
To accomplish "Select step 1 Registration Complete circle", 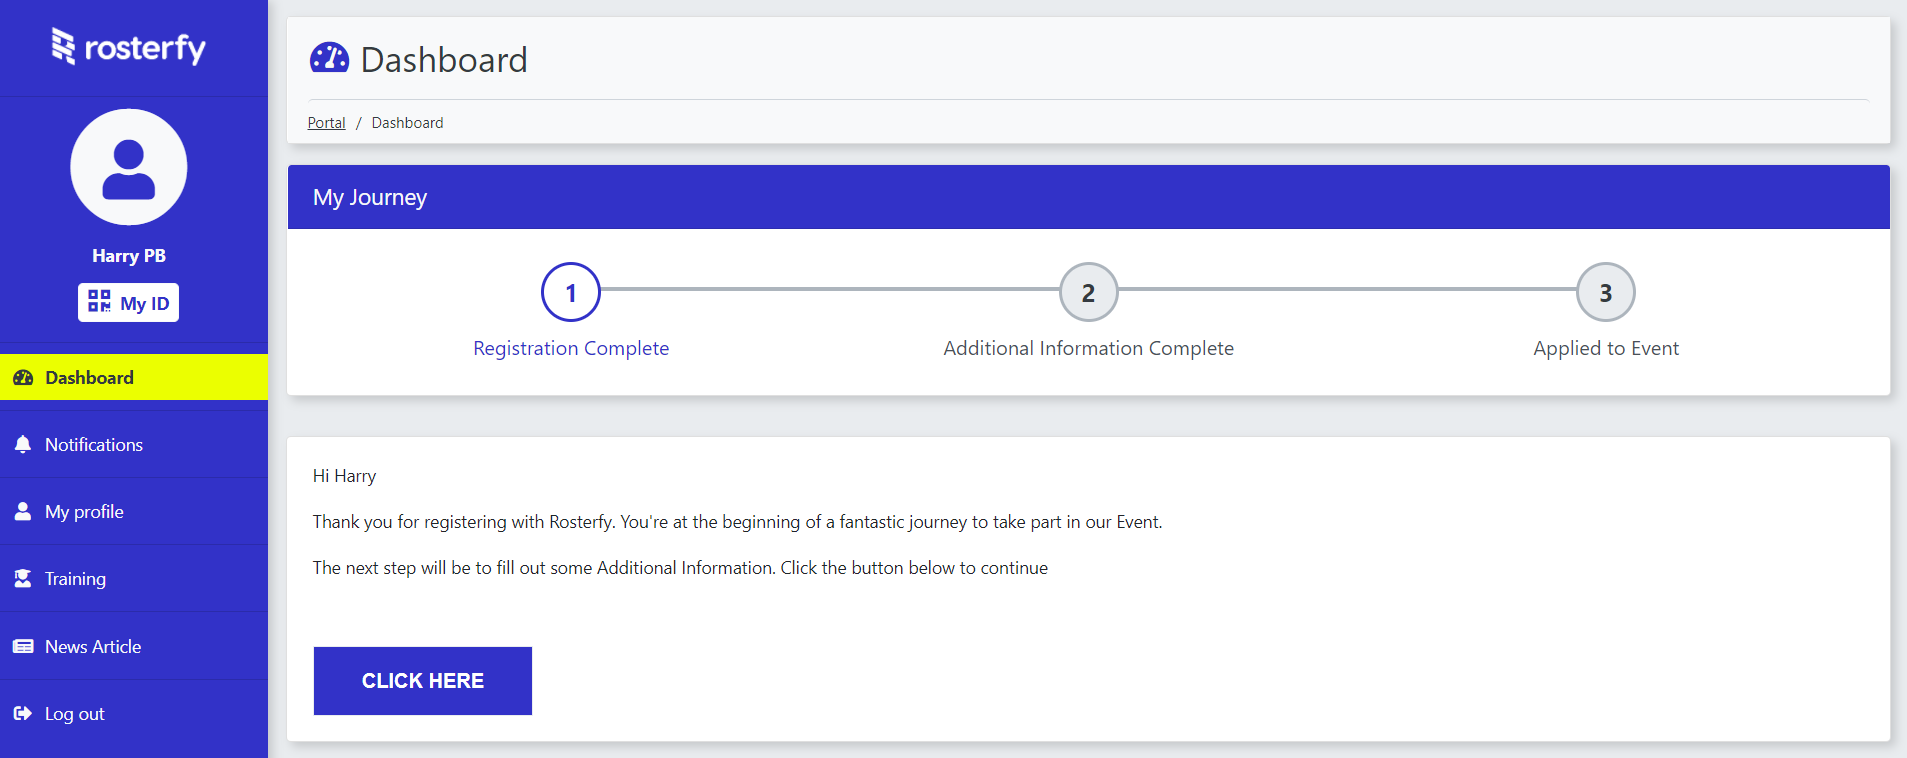I will (570, 292).
